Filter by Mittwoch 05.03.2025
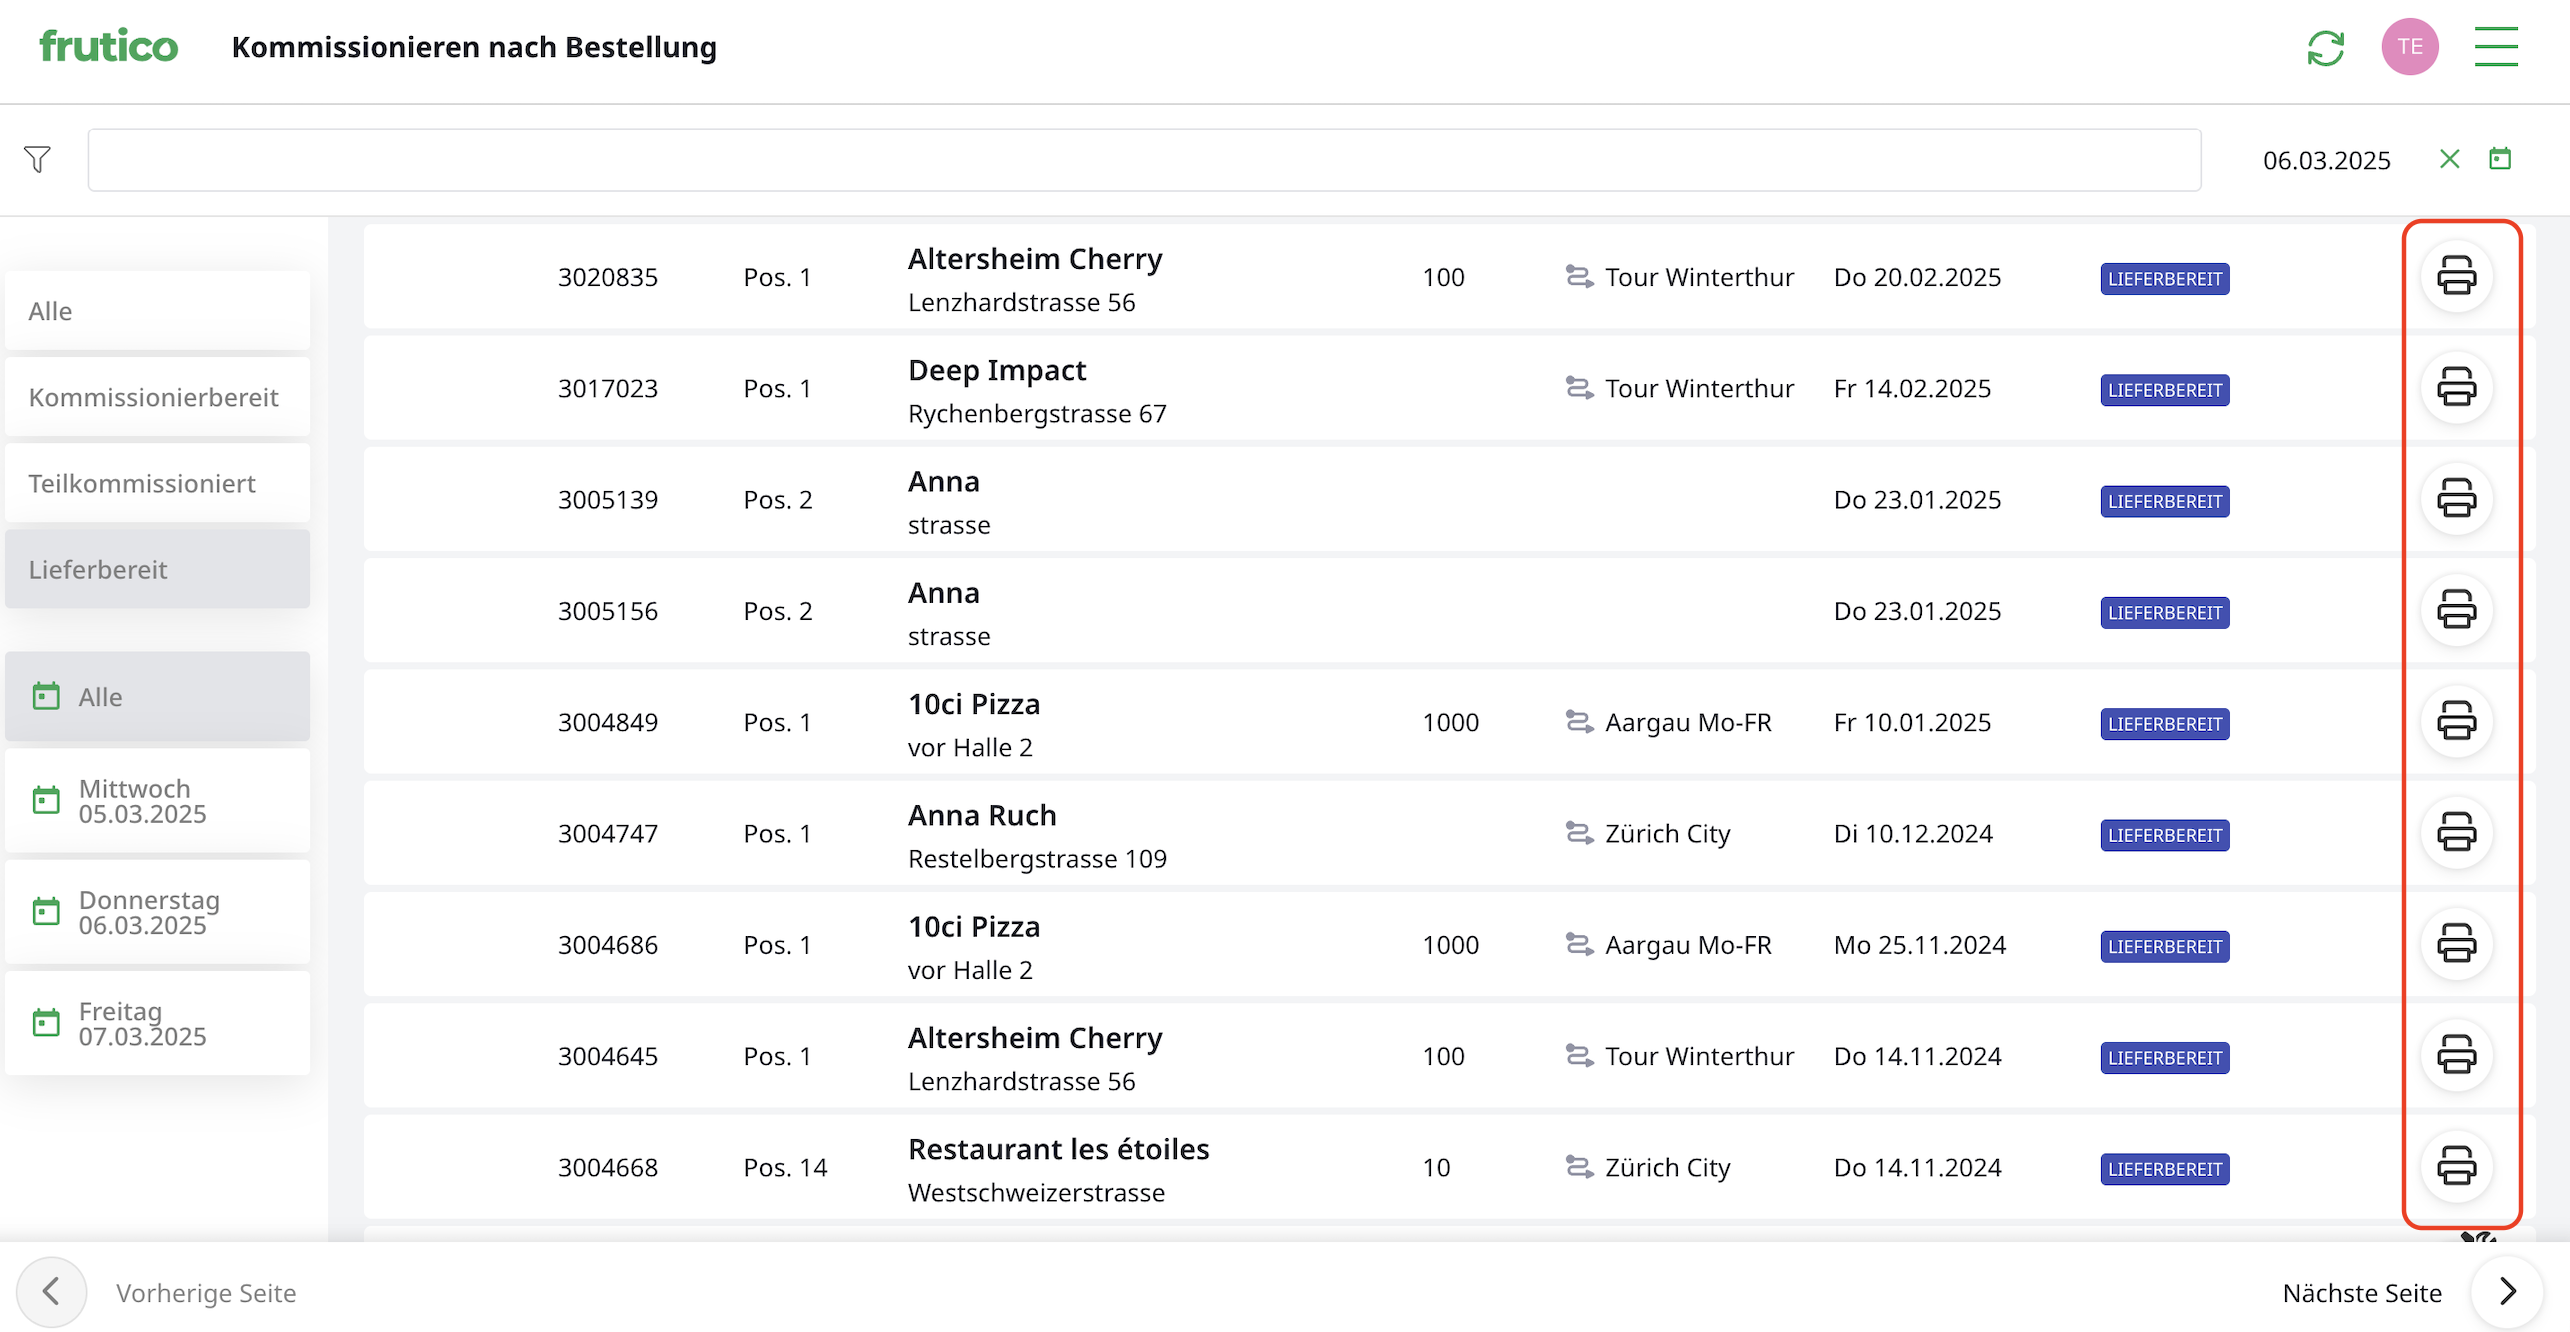The width and height of the screenshot is (2570, 1332). [x=157, y=801]
